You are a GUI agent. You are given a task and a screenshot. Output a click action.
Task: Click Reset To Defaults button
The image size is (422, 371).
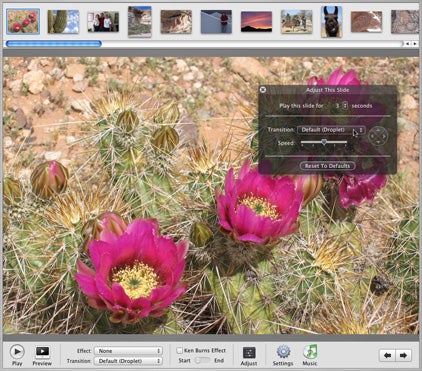327,166
